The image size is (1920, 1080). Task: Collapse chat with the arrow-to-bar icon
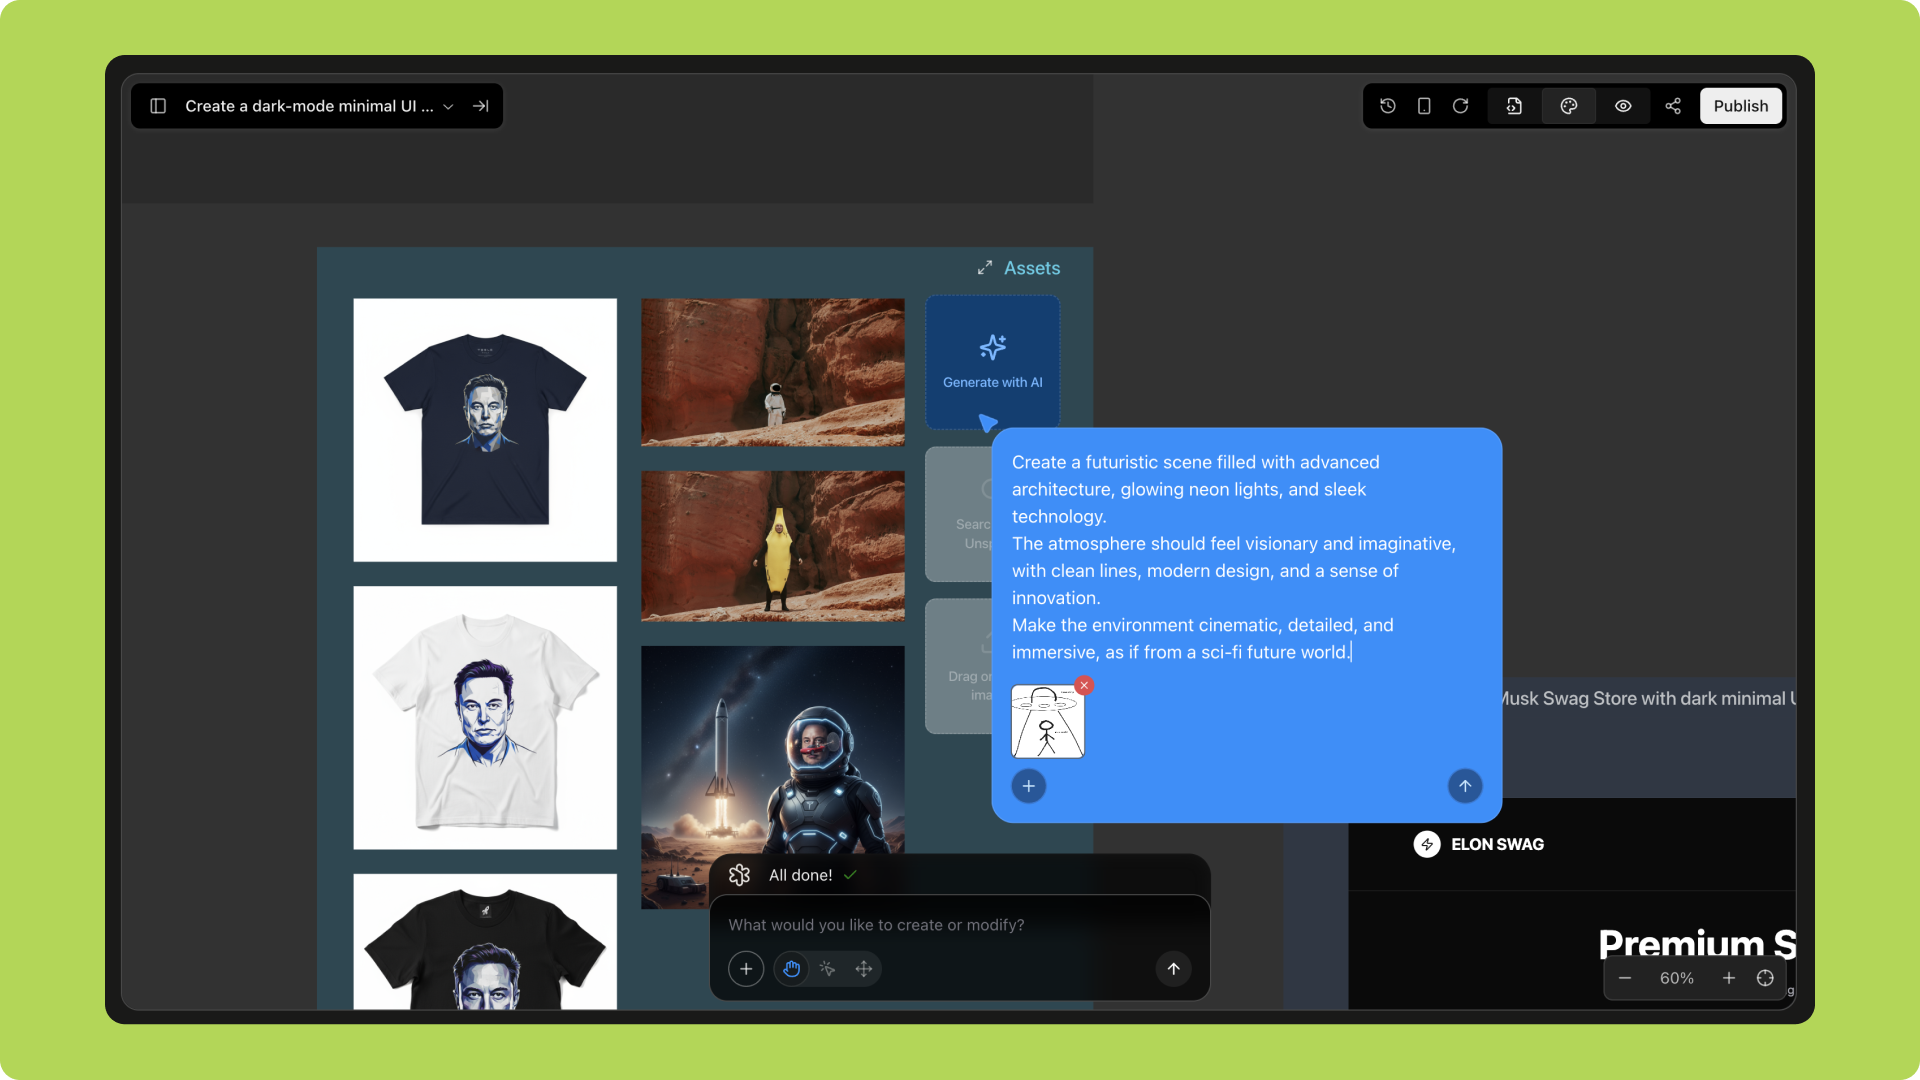(481, 106)
